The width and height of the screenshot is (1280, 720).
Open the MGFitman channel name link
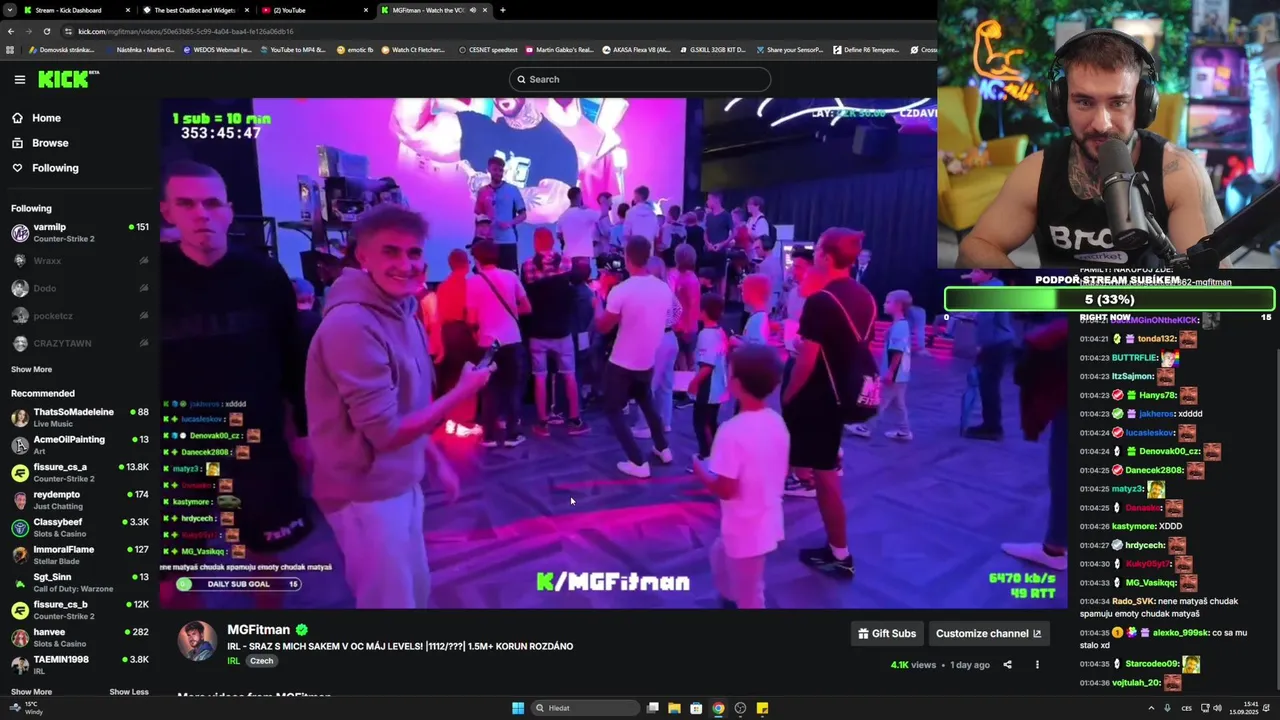[258, 630]
